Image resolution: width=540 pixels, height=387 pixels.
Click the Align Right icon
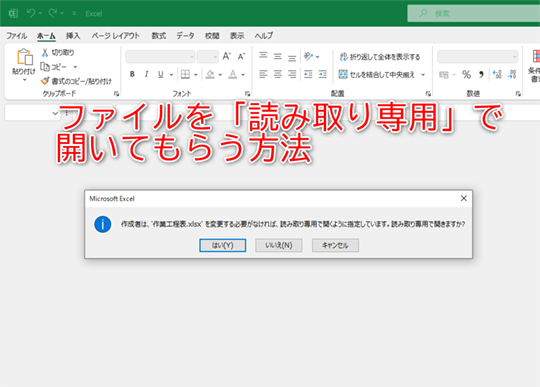point(292,74)
